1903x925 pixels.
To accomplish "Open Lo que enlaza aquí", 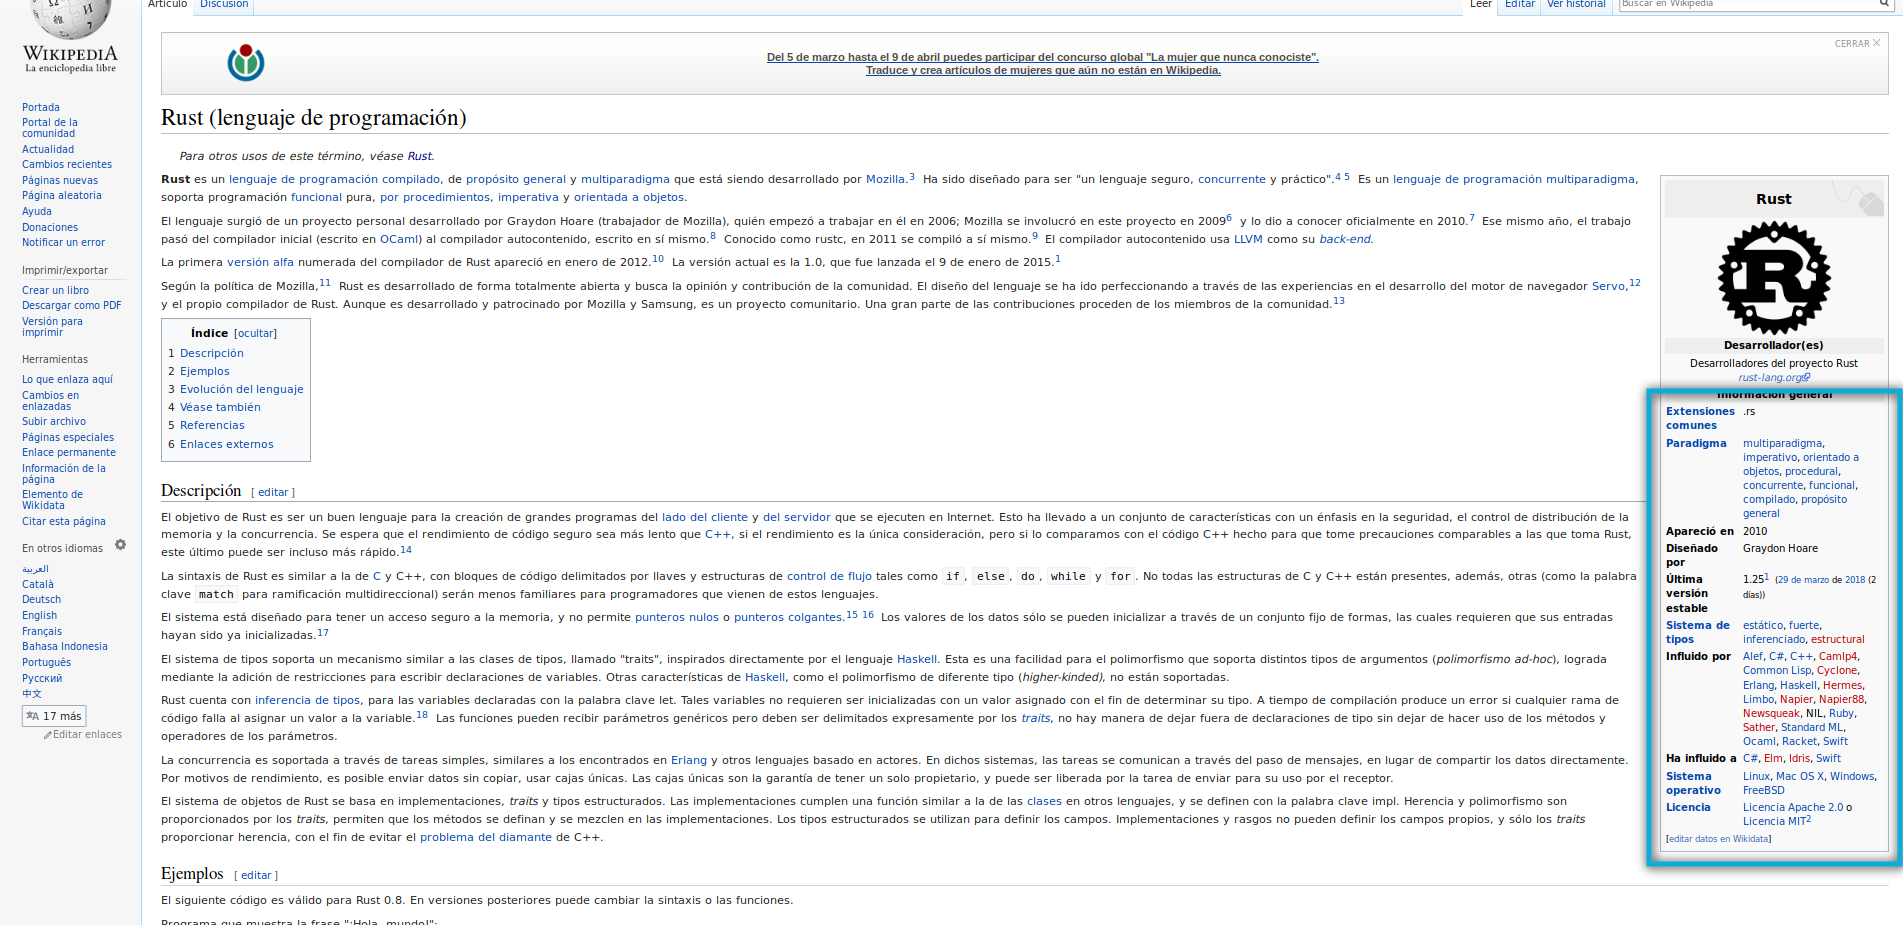I will pos(67,380).
